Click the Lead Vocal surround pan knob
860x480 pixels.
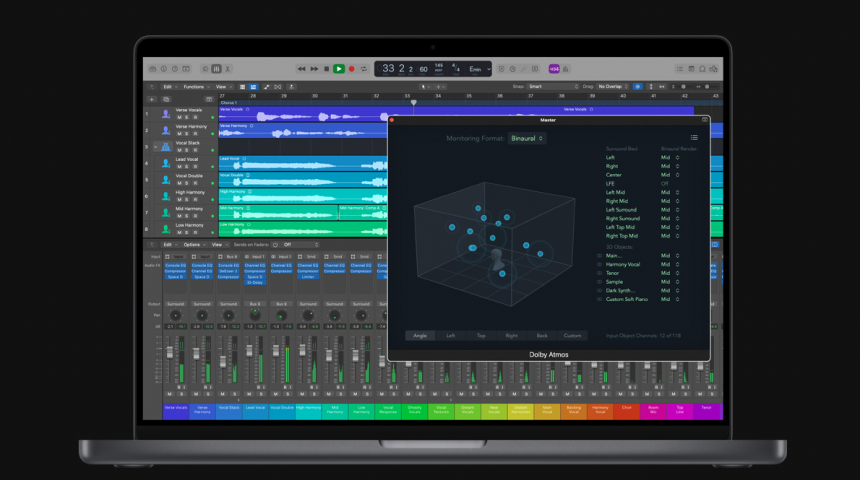tap(255, 315)
